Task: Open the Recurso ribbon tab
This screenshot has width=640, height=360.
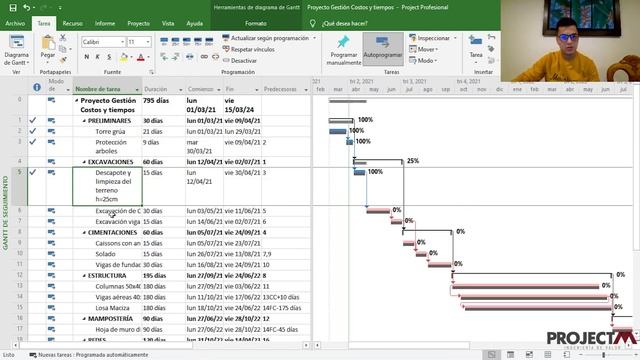Action: pos(73,24)
